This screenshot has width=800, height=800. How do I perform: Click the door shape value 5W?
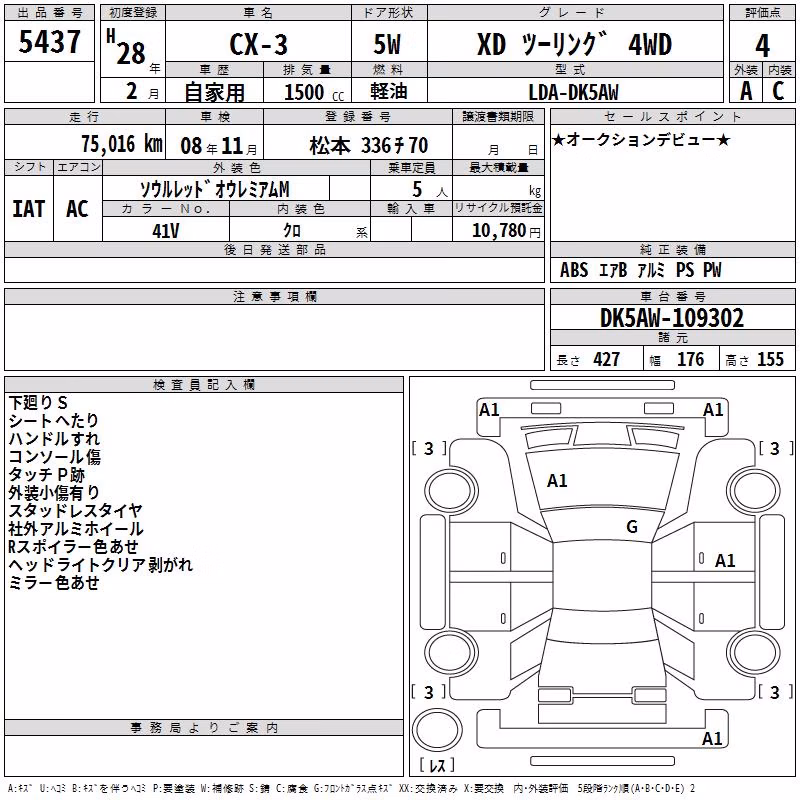click(387, 44)
